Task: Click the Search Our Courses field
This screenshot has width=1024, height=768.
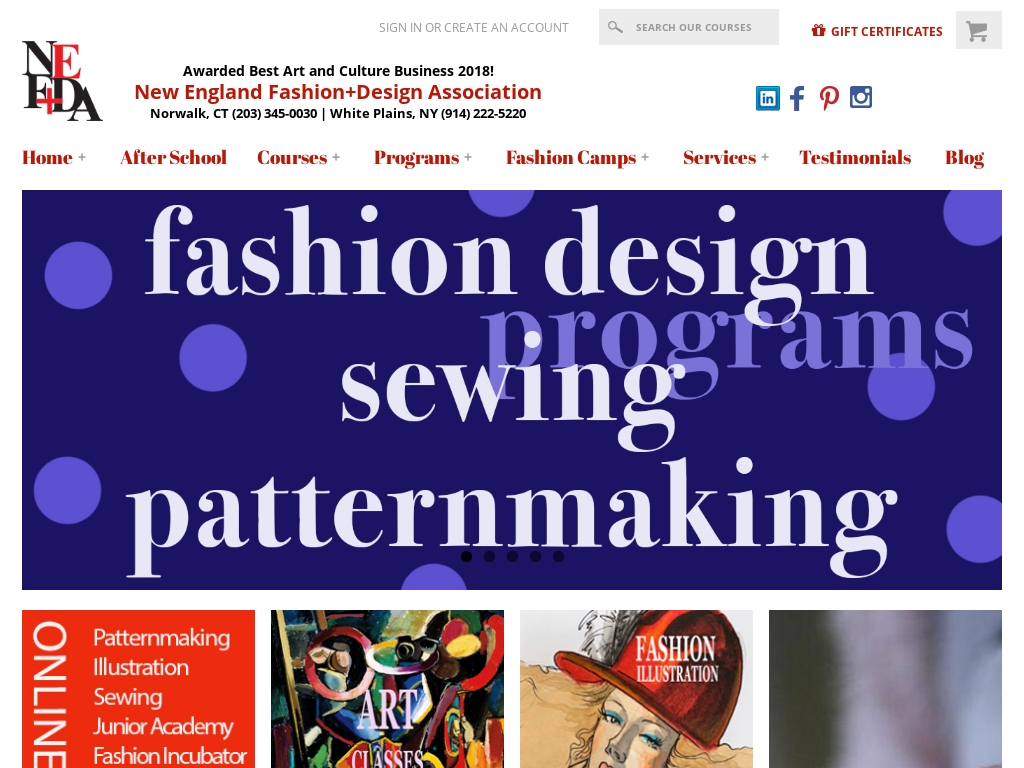Action: point(689,27)
